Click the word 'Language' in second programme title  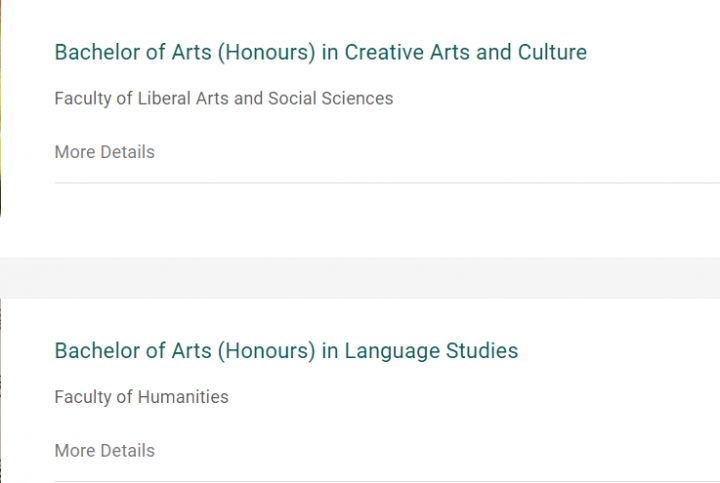385,351
